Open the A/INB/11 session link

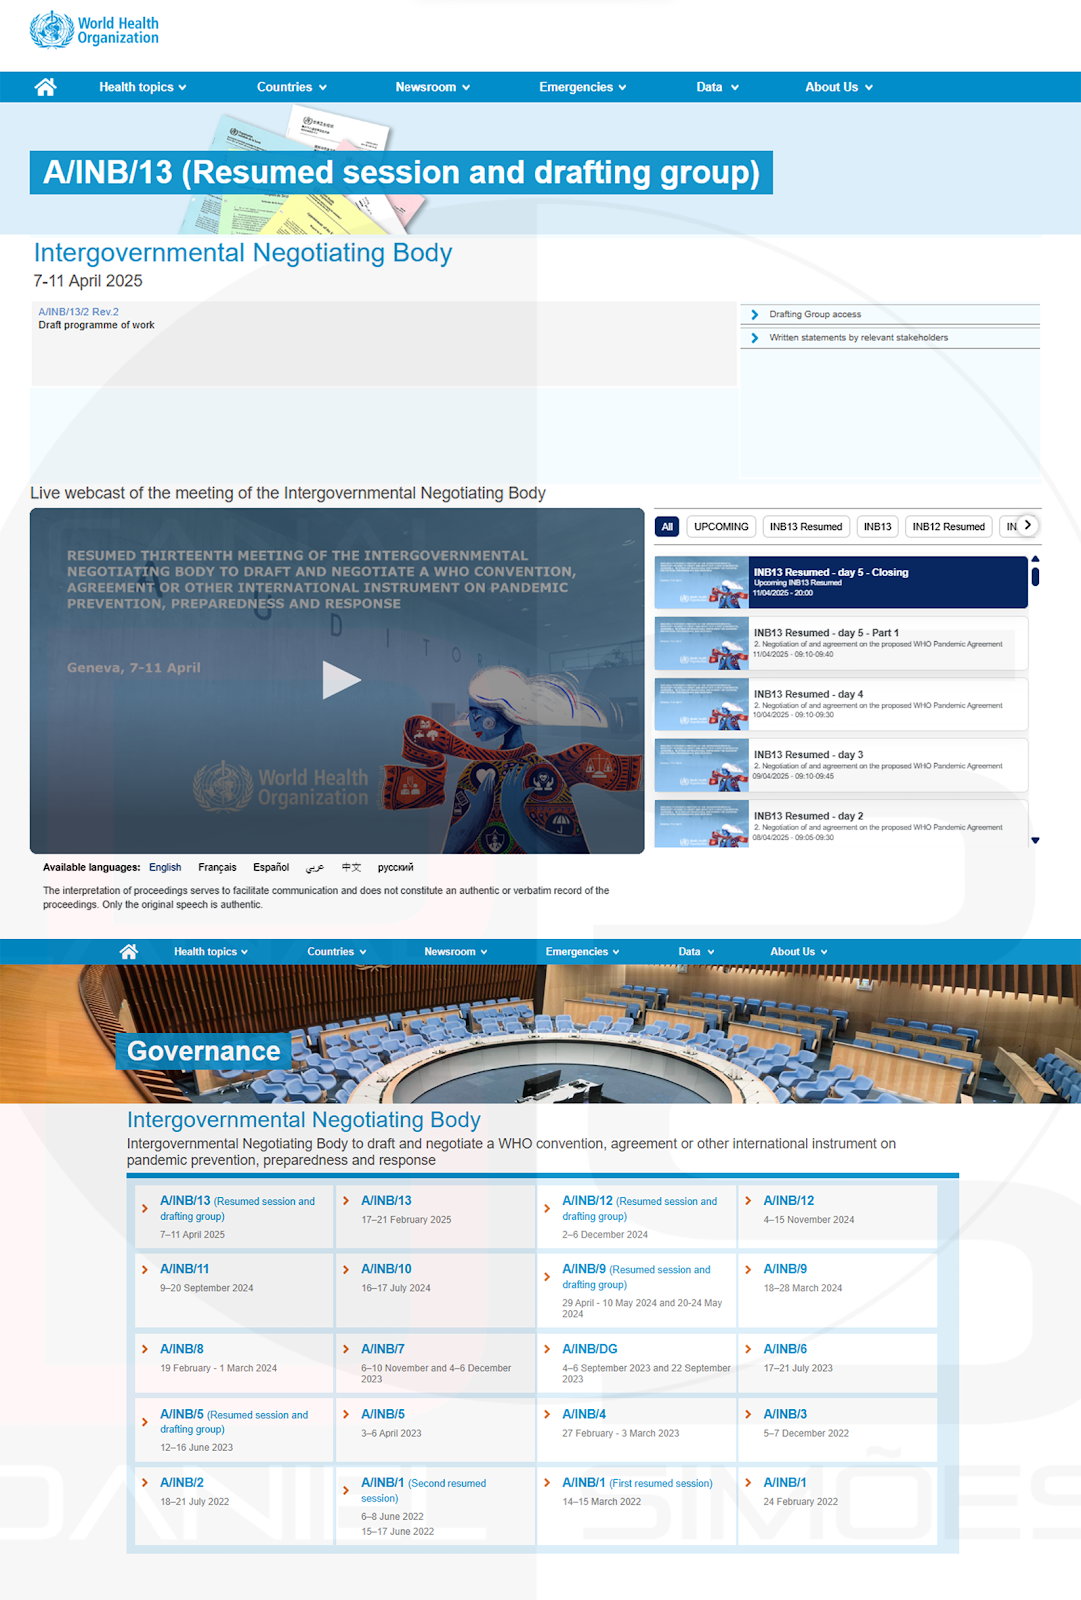[184, 1268]
